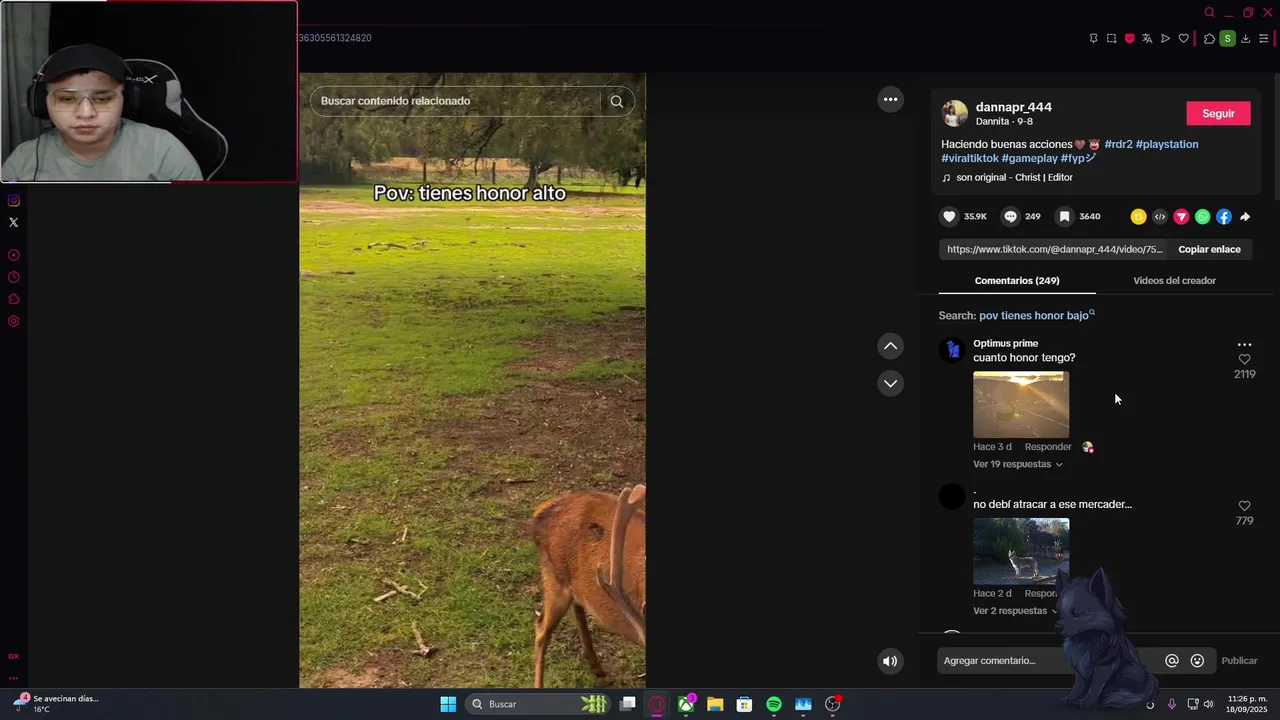Image resolution: width=1280 pixels, height=720 pixels.
Task: Open browser extensions cube in toolbar
Action: point(1209,38)
